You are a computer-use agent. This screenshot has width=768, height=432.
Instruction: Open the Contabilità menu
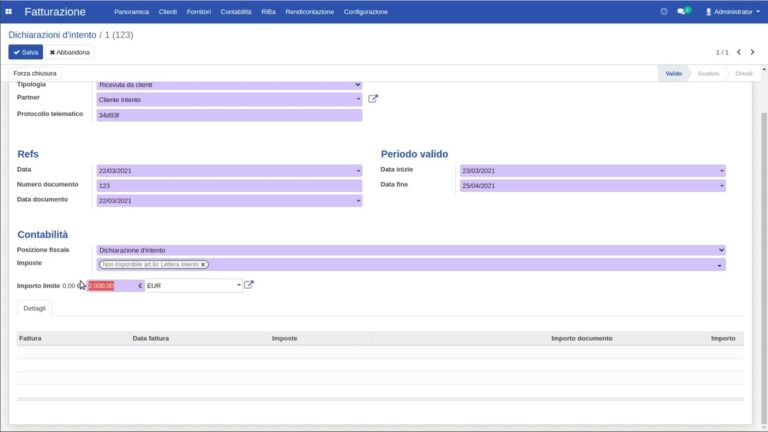(x=236, y=12)
